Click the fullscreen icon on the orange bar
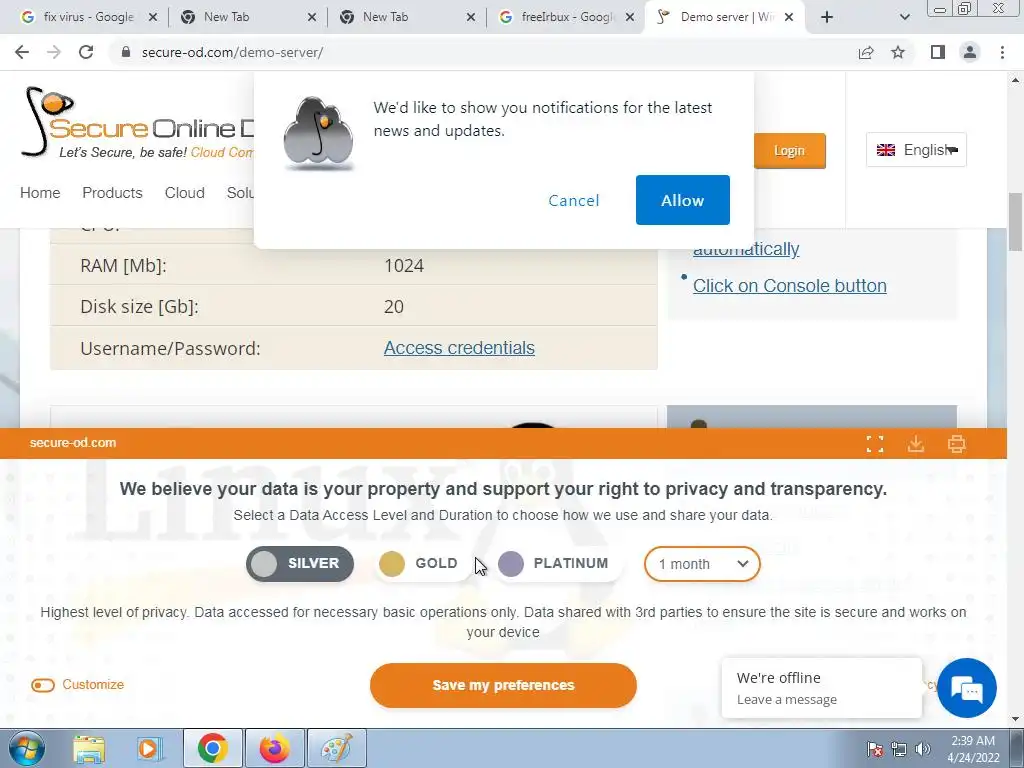This screenshot has height=768, width=1024. pyautogui.click(x=874, y=444)
